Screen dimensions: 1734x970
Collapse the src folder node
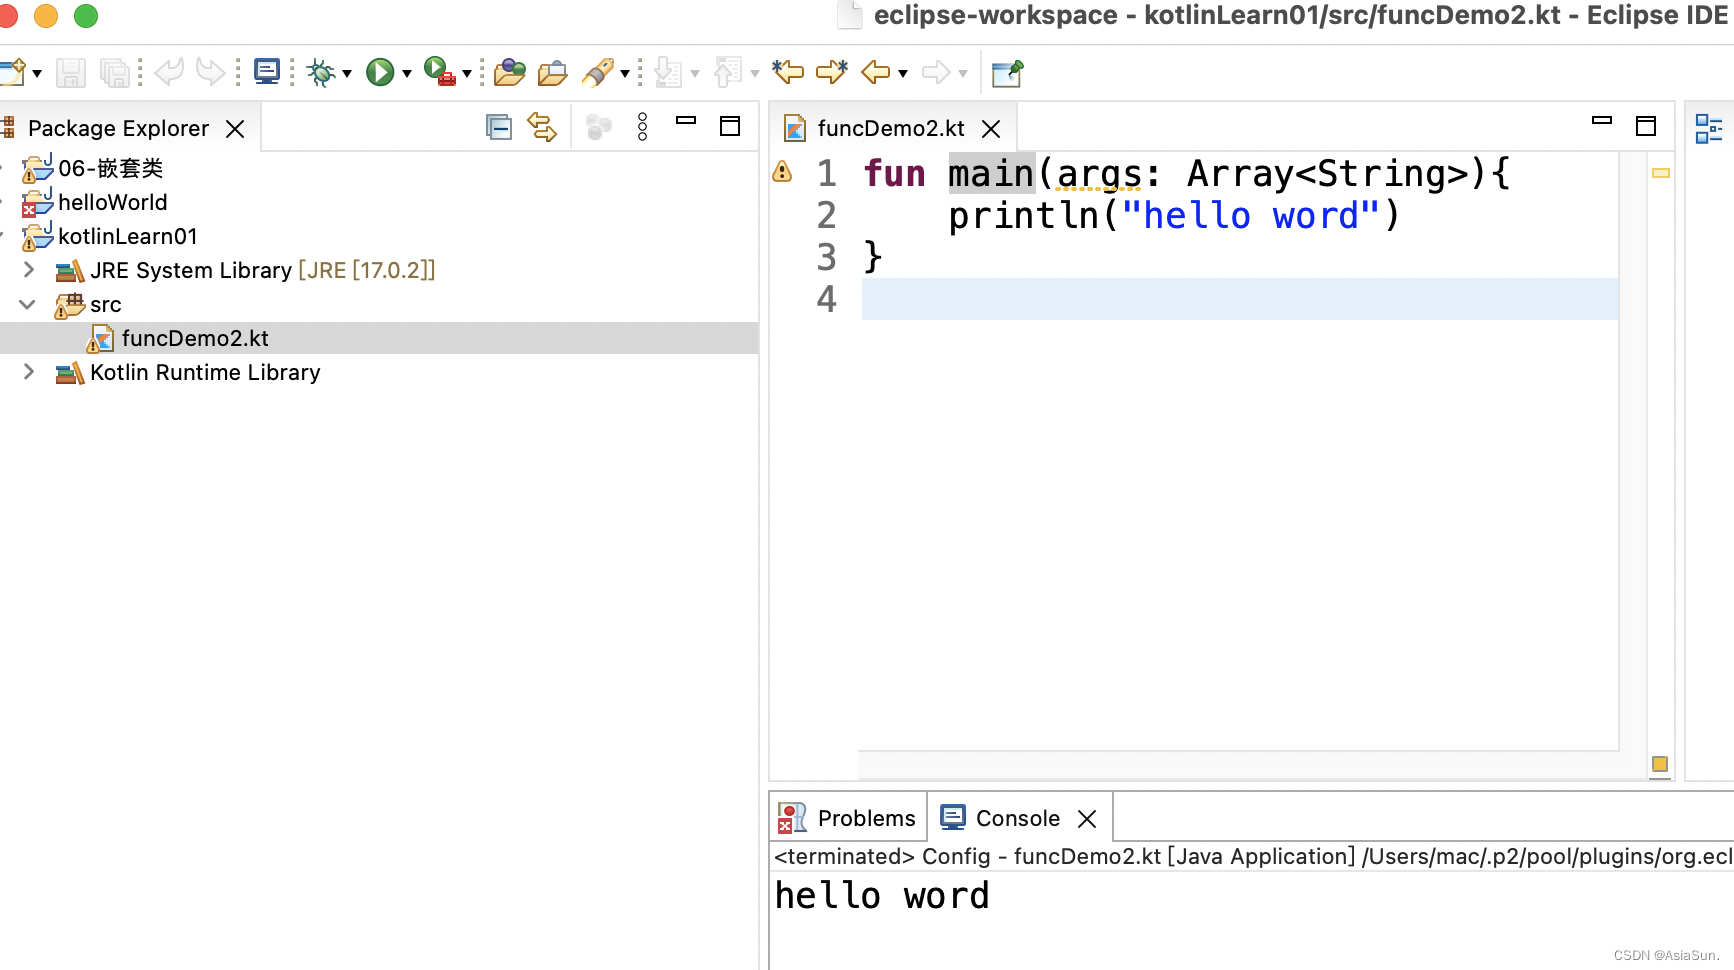(28, 304)
